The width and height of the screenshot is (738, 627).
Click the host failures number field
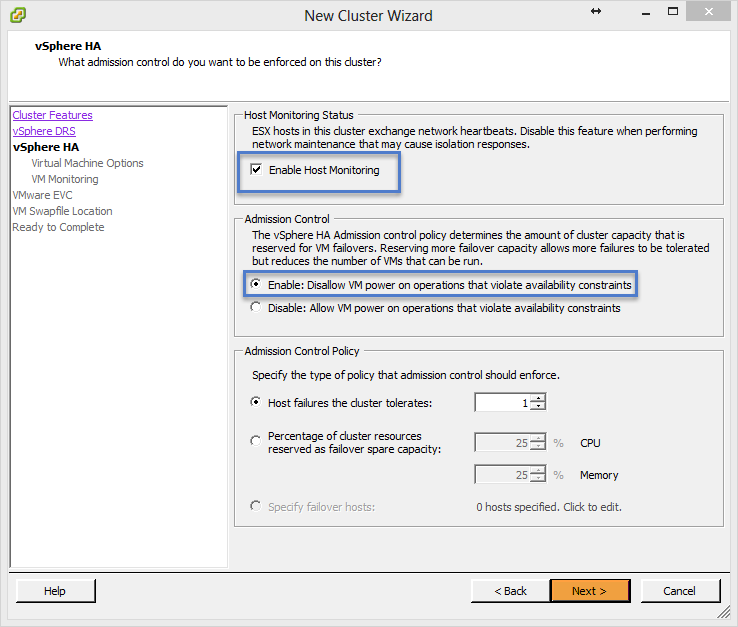(503, 402)
